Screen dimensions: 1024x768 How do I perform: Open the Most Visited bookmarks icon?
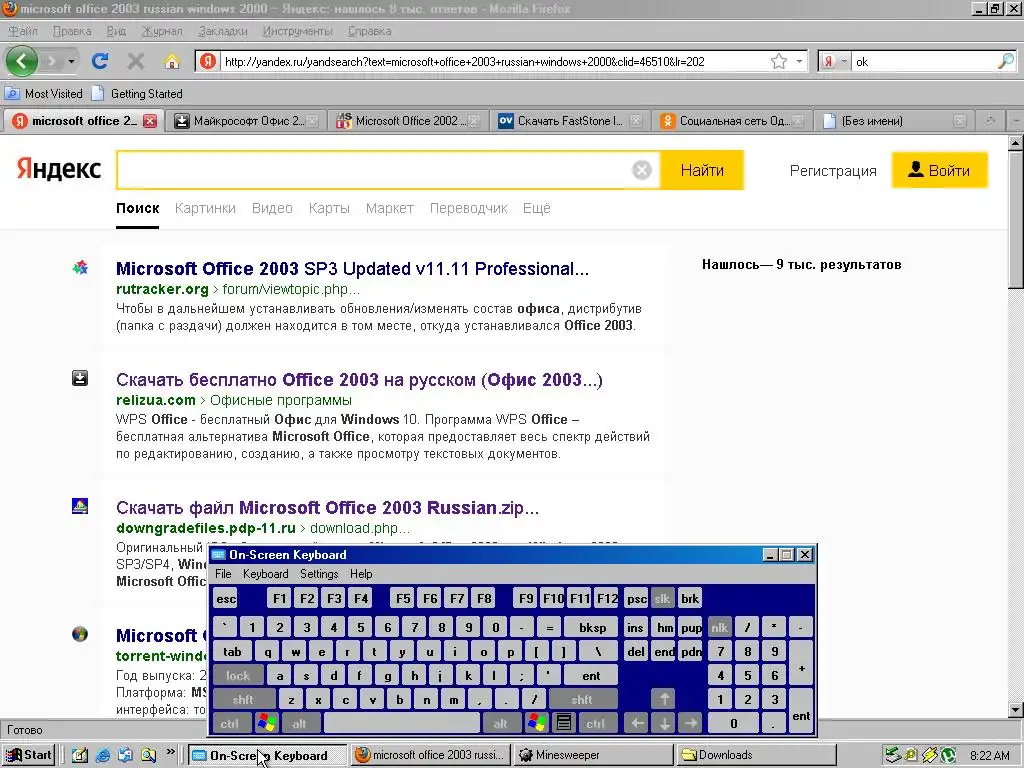coord(12,93)
